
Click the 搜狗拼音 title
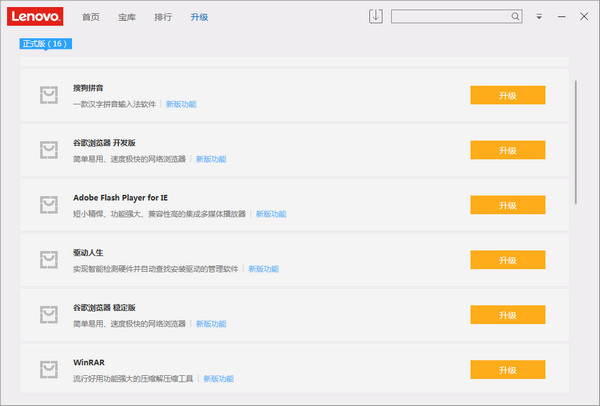point(88,88)
